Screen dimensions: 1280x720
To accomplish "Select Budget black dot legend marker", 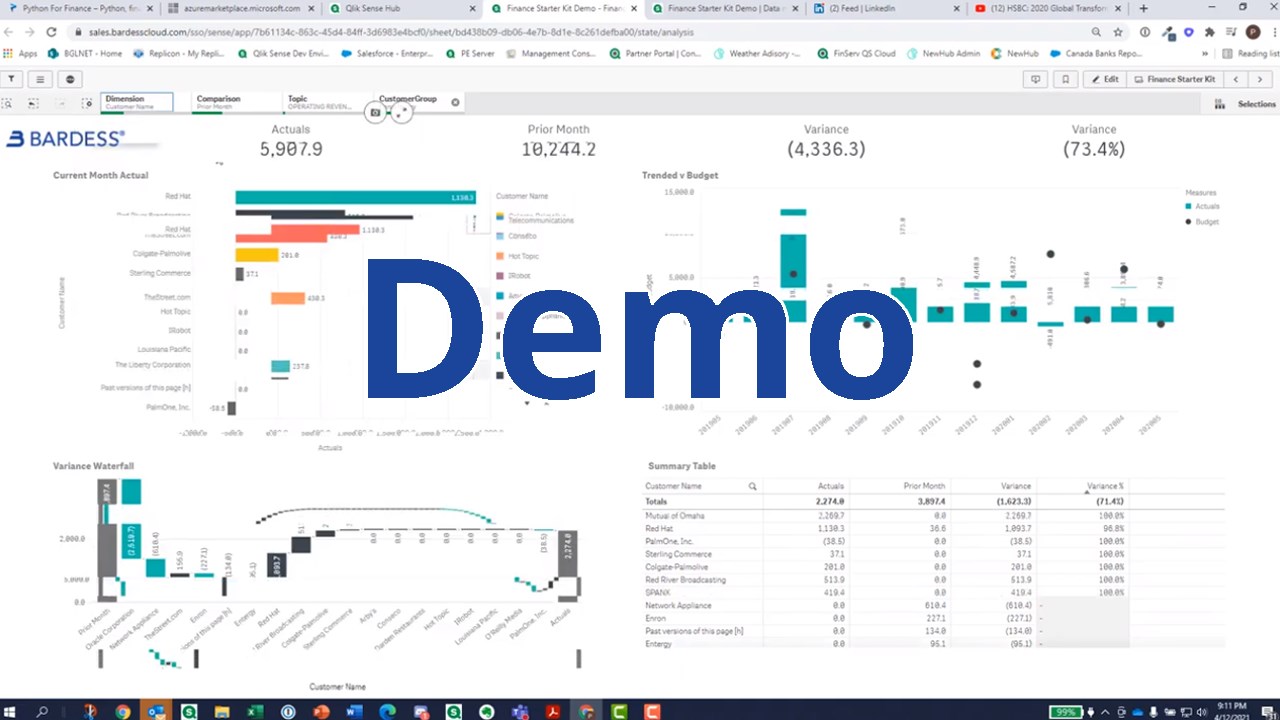I will (1189, 221).
